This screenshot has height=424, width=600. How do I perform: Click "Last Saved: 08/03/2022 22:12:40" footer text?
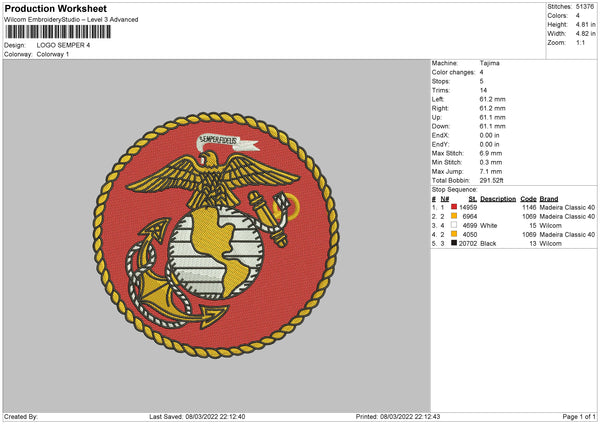click(x=197, y=417)
